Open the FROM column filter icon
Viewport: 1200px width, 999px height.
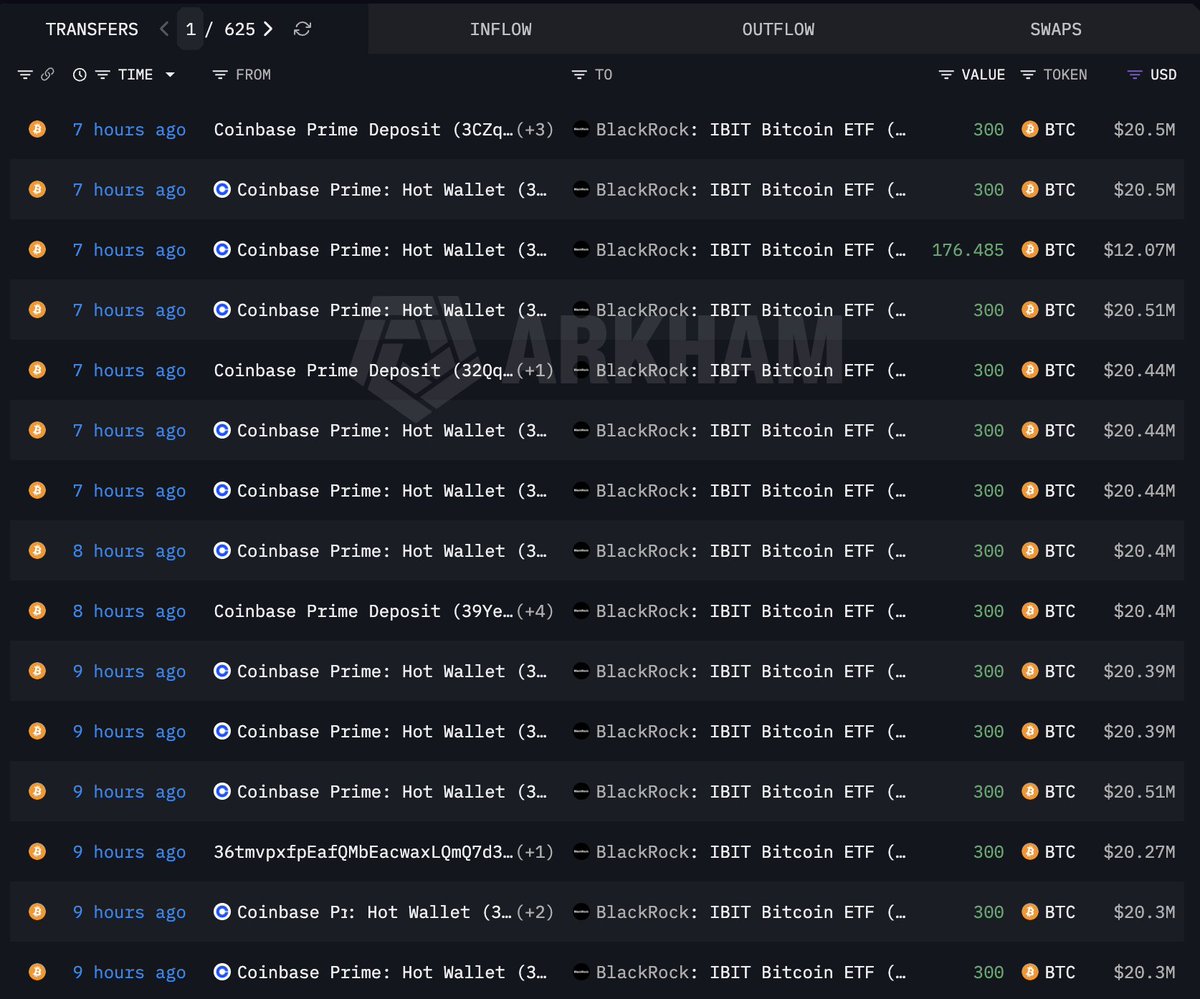[x=220, y=75]
